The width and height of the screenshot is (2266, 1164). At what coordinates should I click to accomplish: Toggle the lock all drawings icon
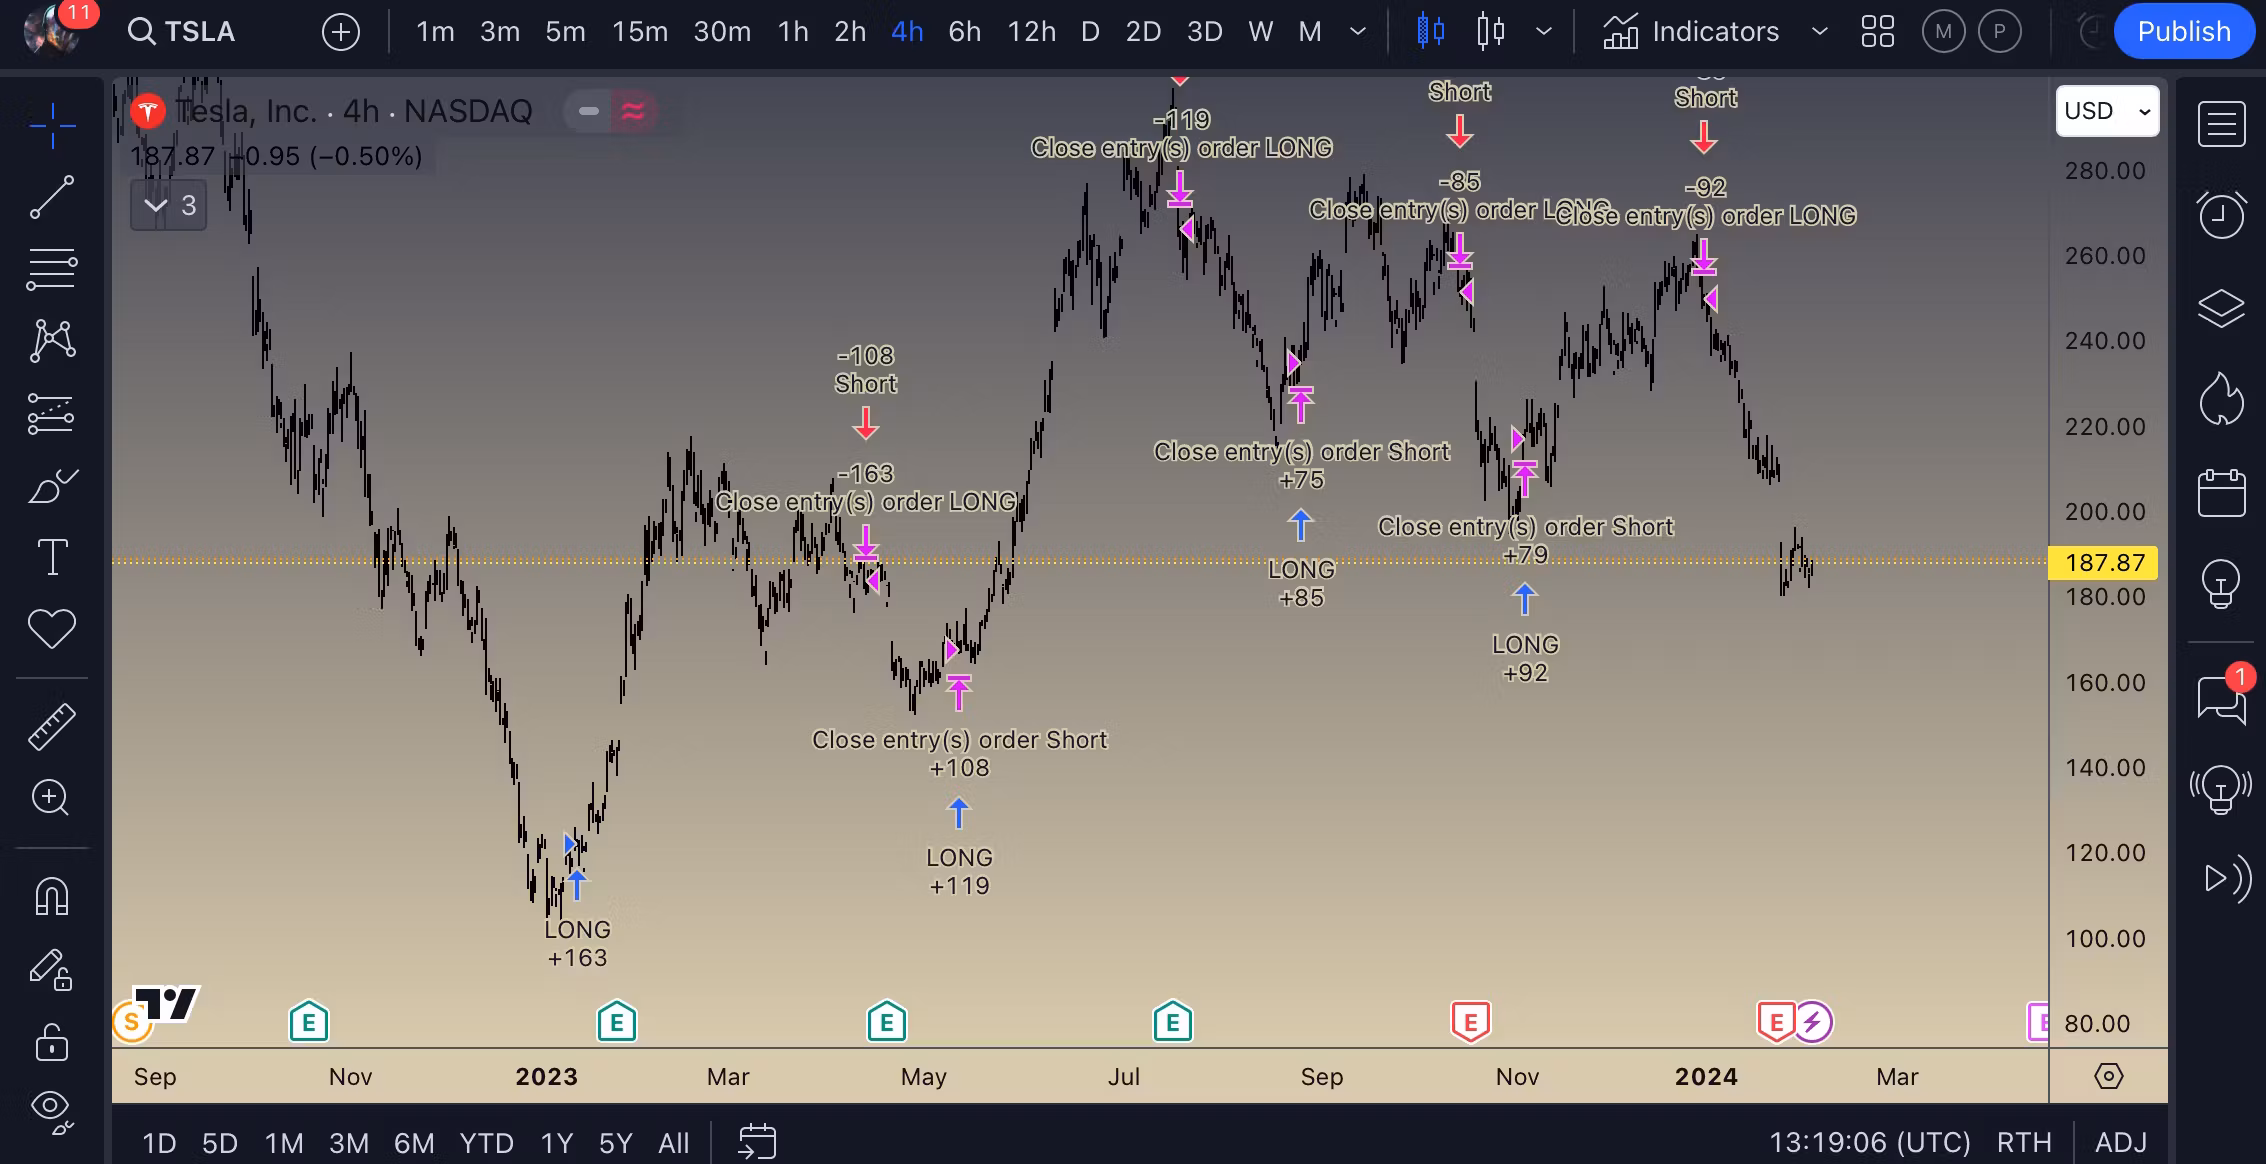click(x=51, y=1043)
